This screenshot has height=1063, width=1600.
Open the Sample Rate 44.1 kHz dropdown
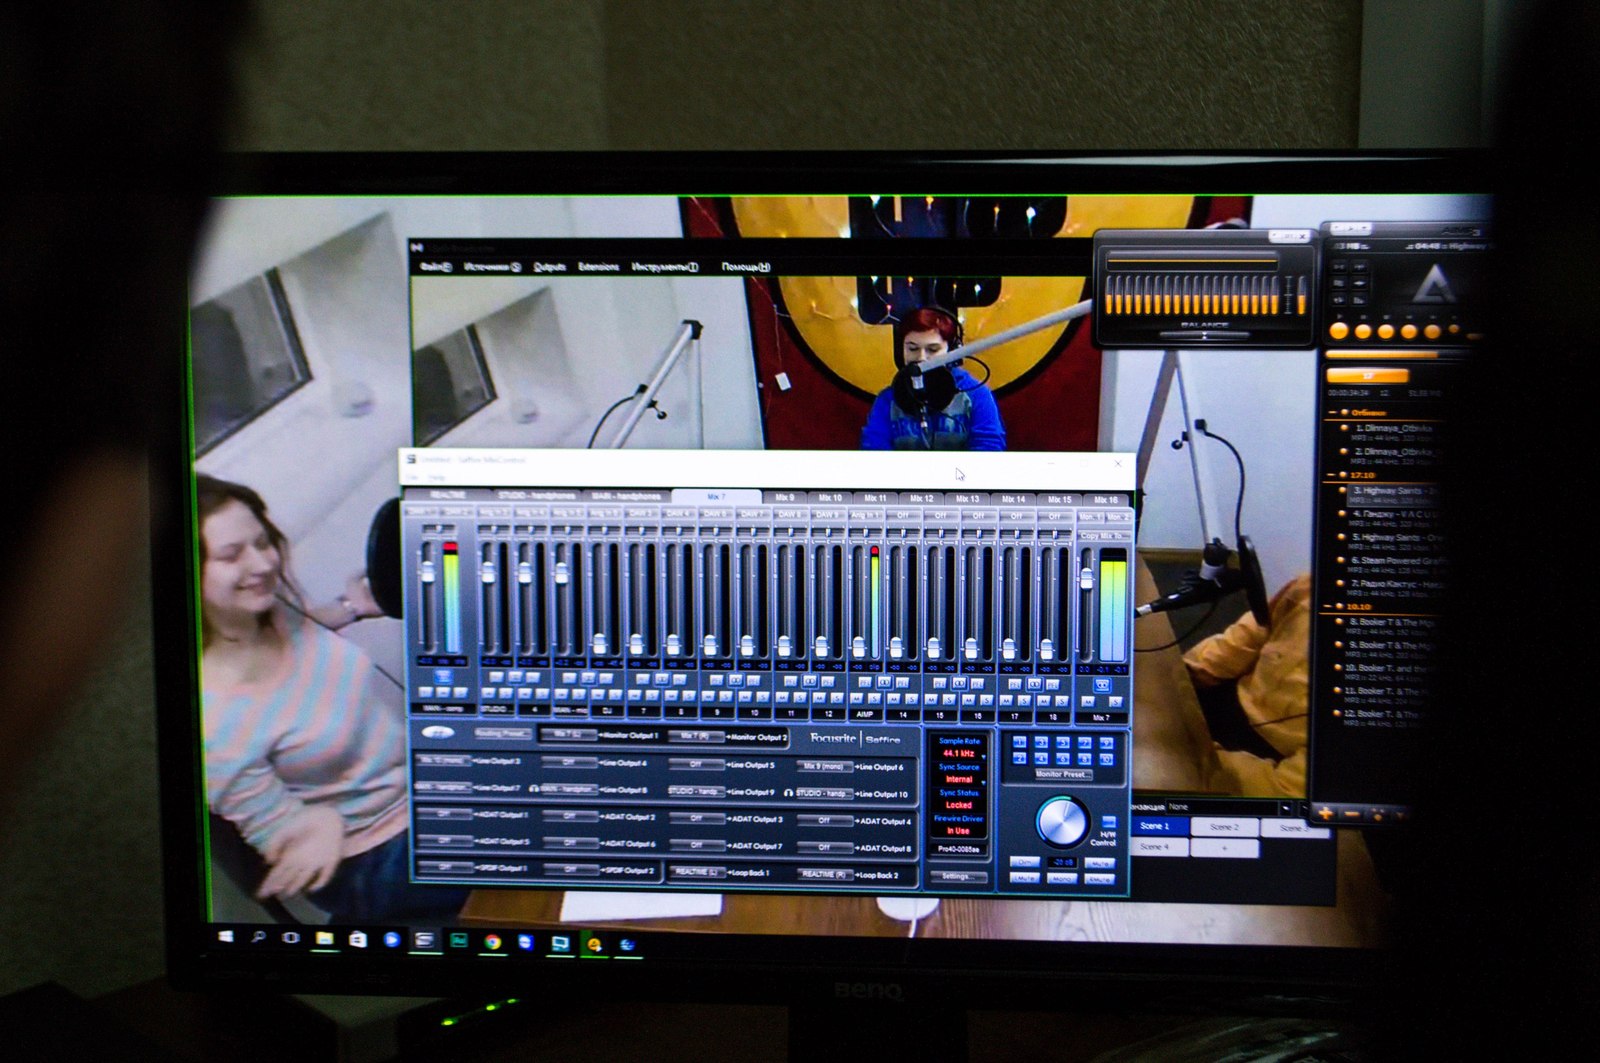coord(959,753)
